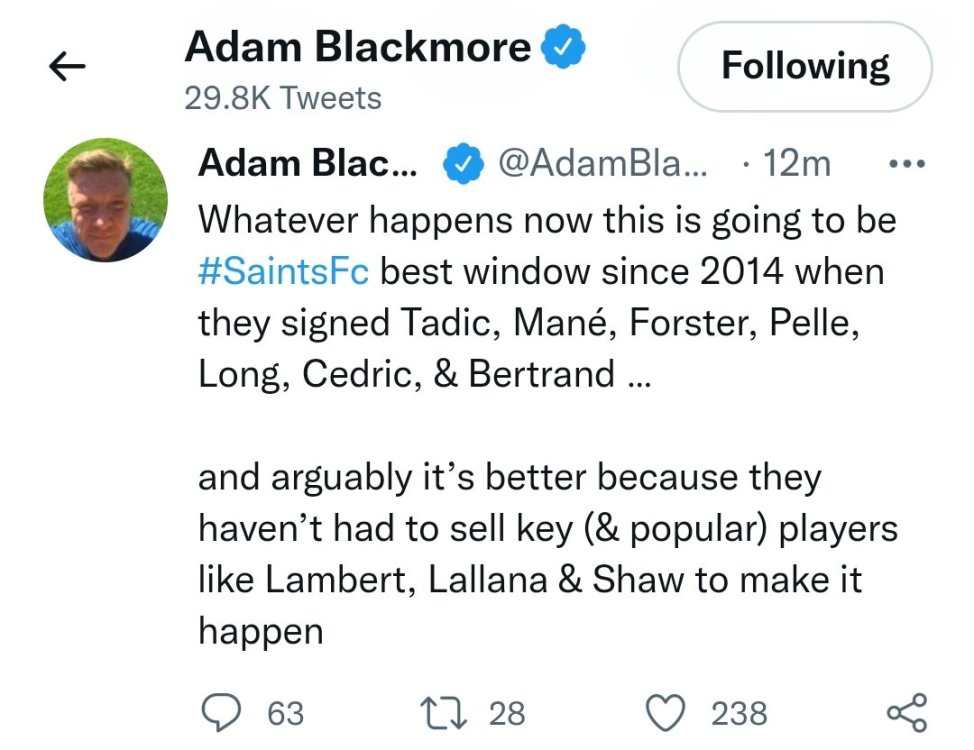
Task: Like the tweet with the heart icon
Action: (x=668, y=712)
